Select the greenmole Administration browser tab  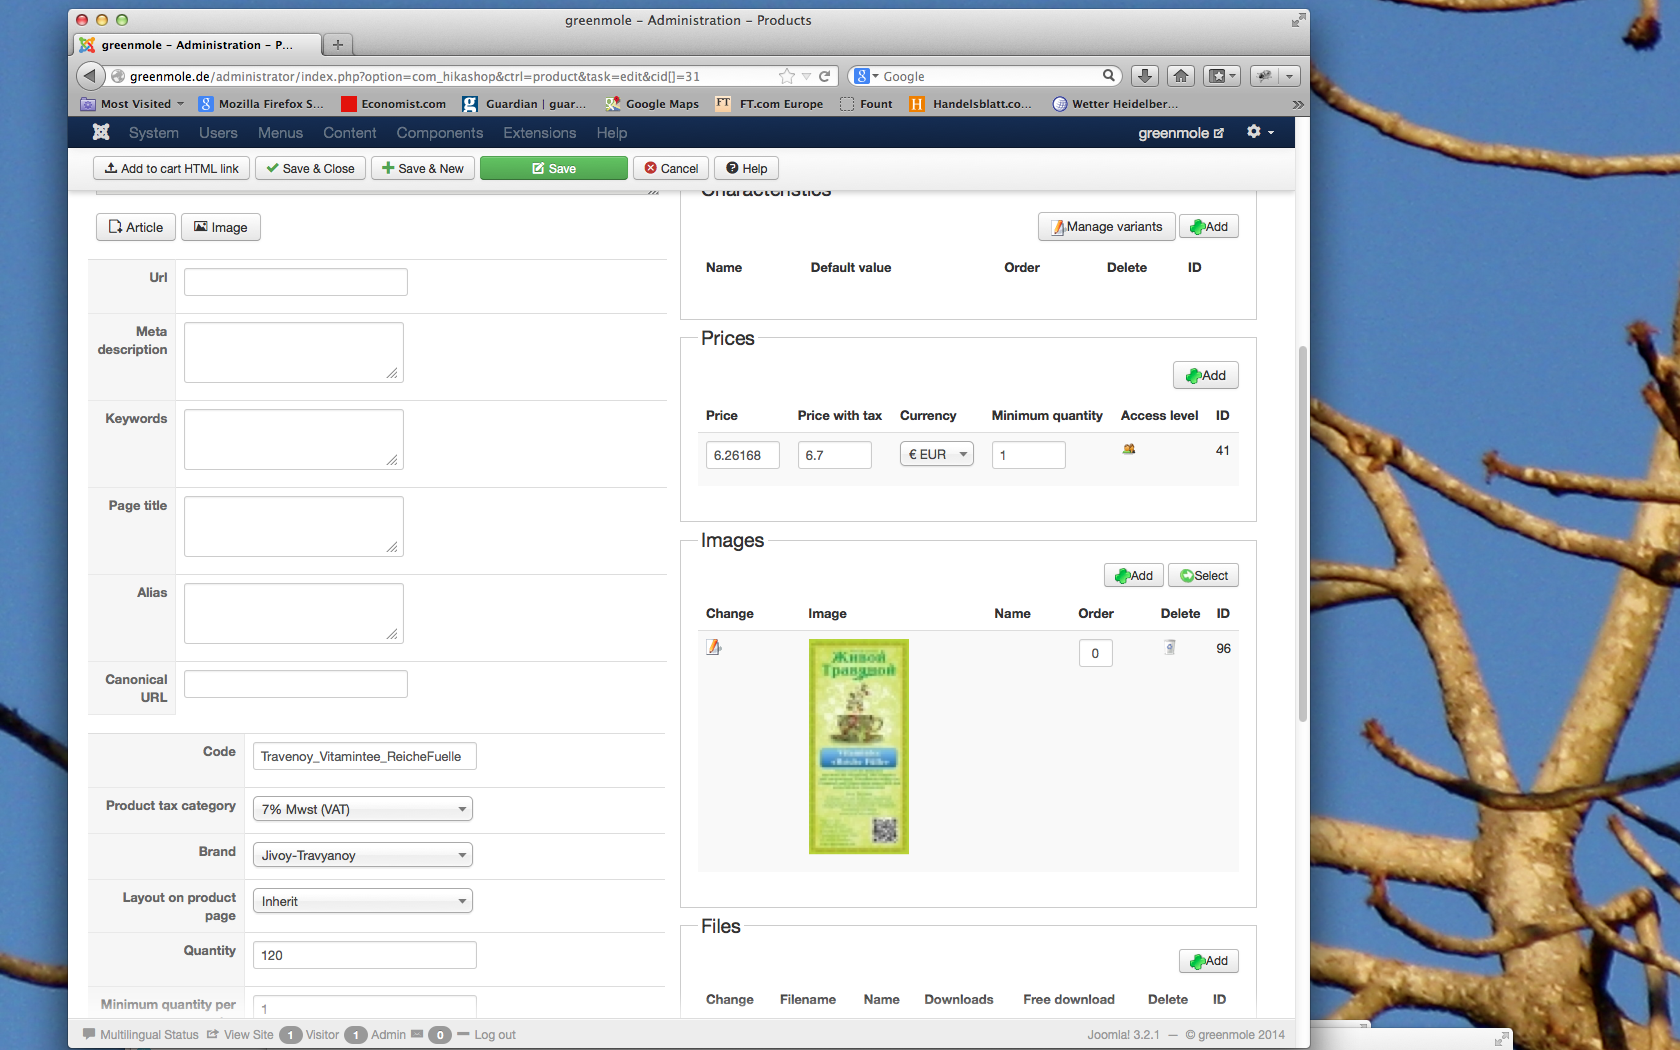coord(197,45)
